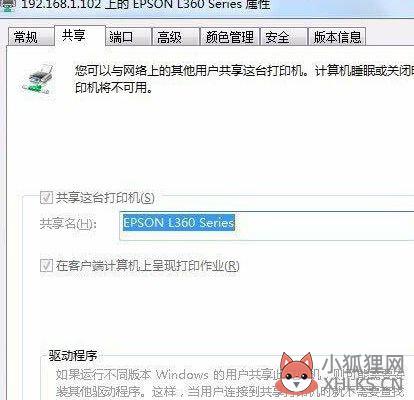Click the share name field containing EPSON L360 Series
414x400 pixels.
click(x=266, y=225)
